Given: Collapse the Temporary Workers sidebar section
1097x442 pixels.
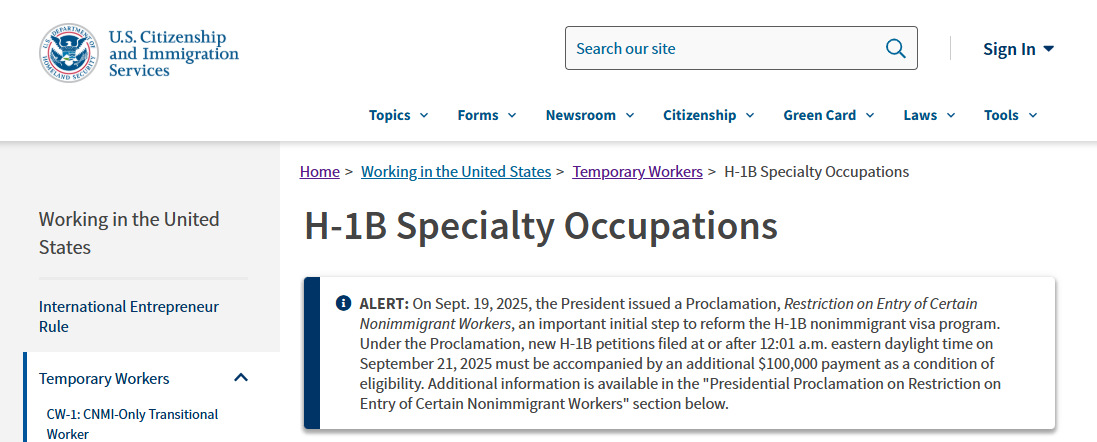Looking at the screenshot, I should click(240, 378).
